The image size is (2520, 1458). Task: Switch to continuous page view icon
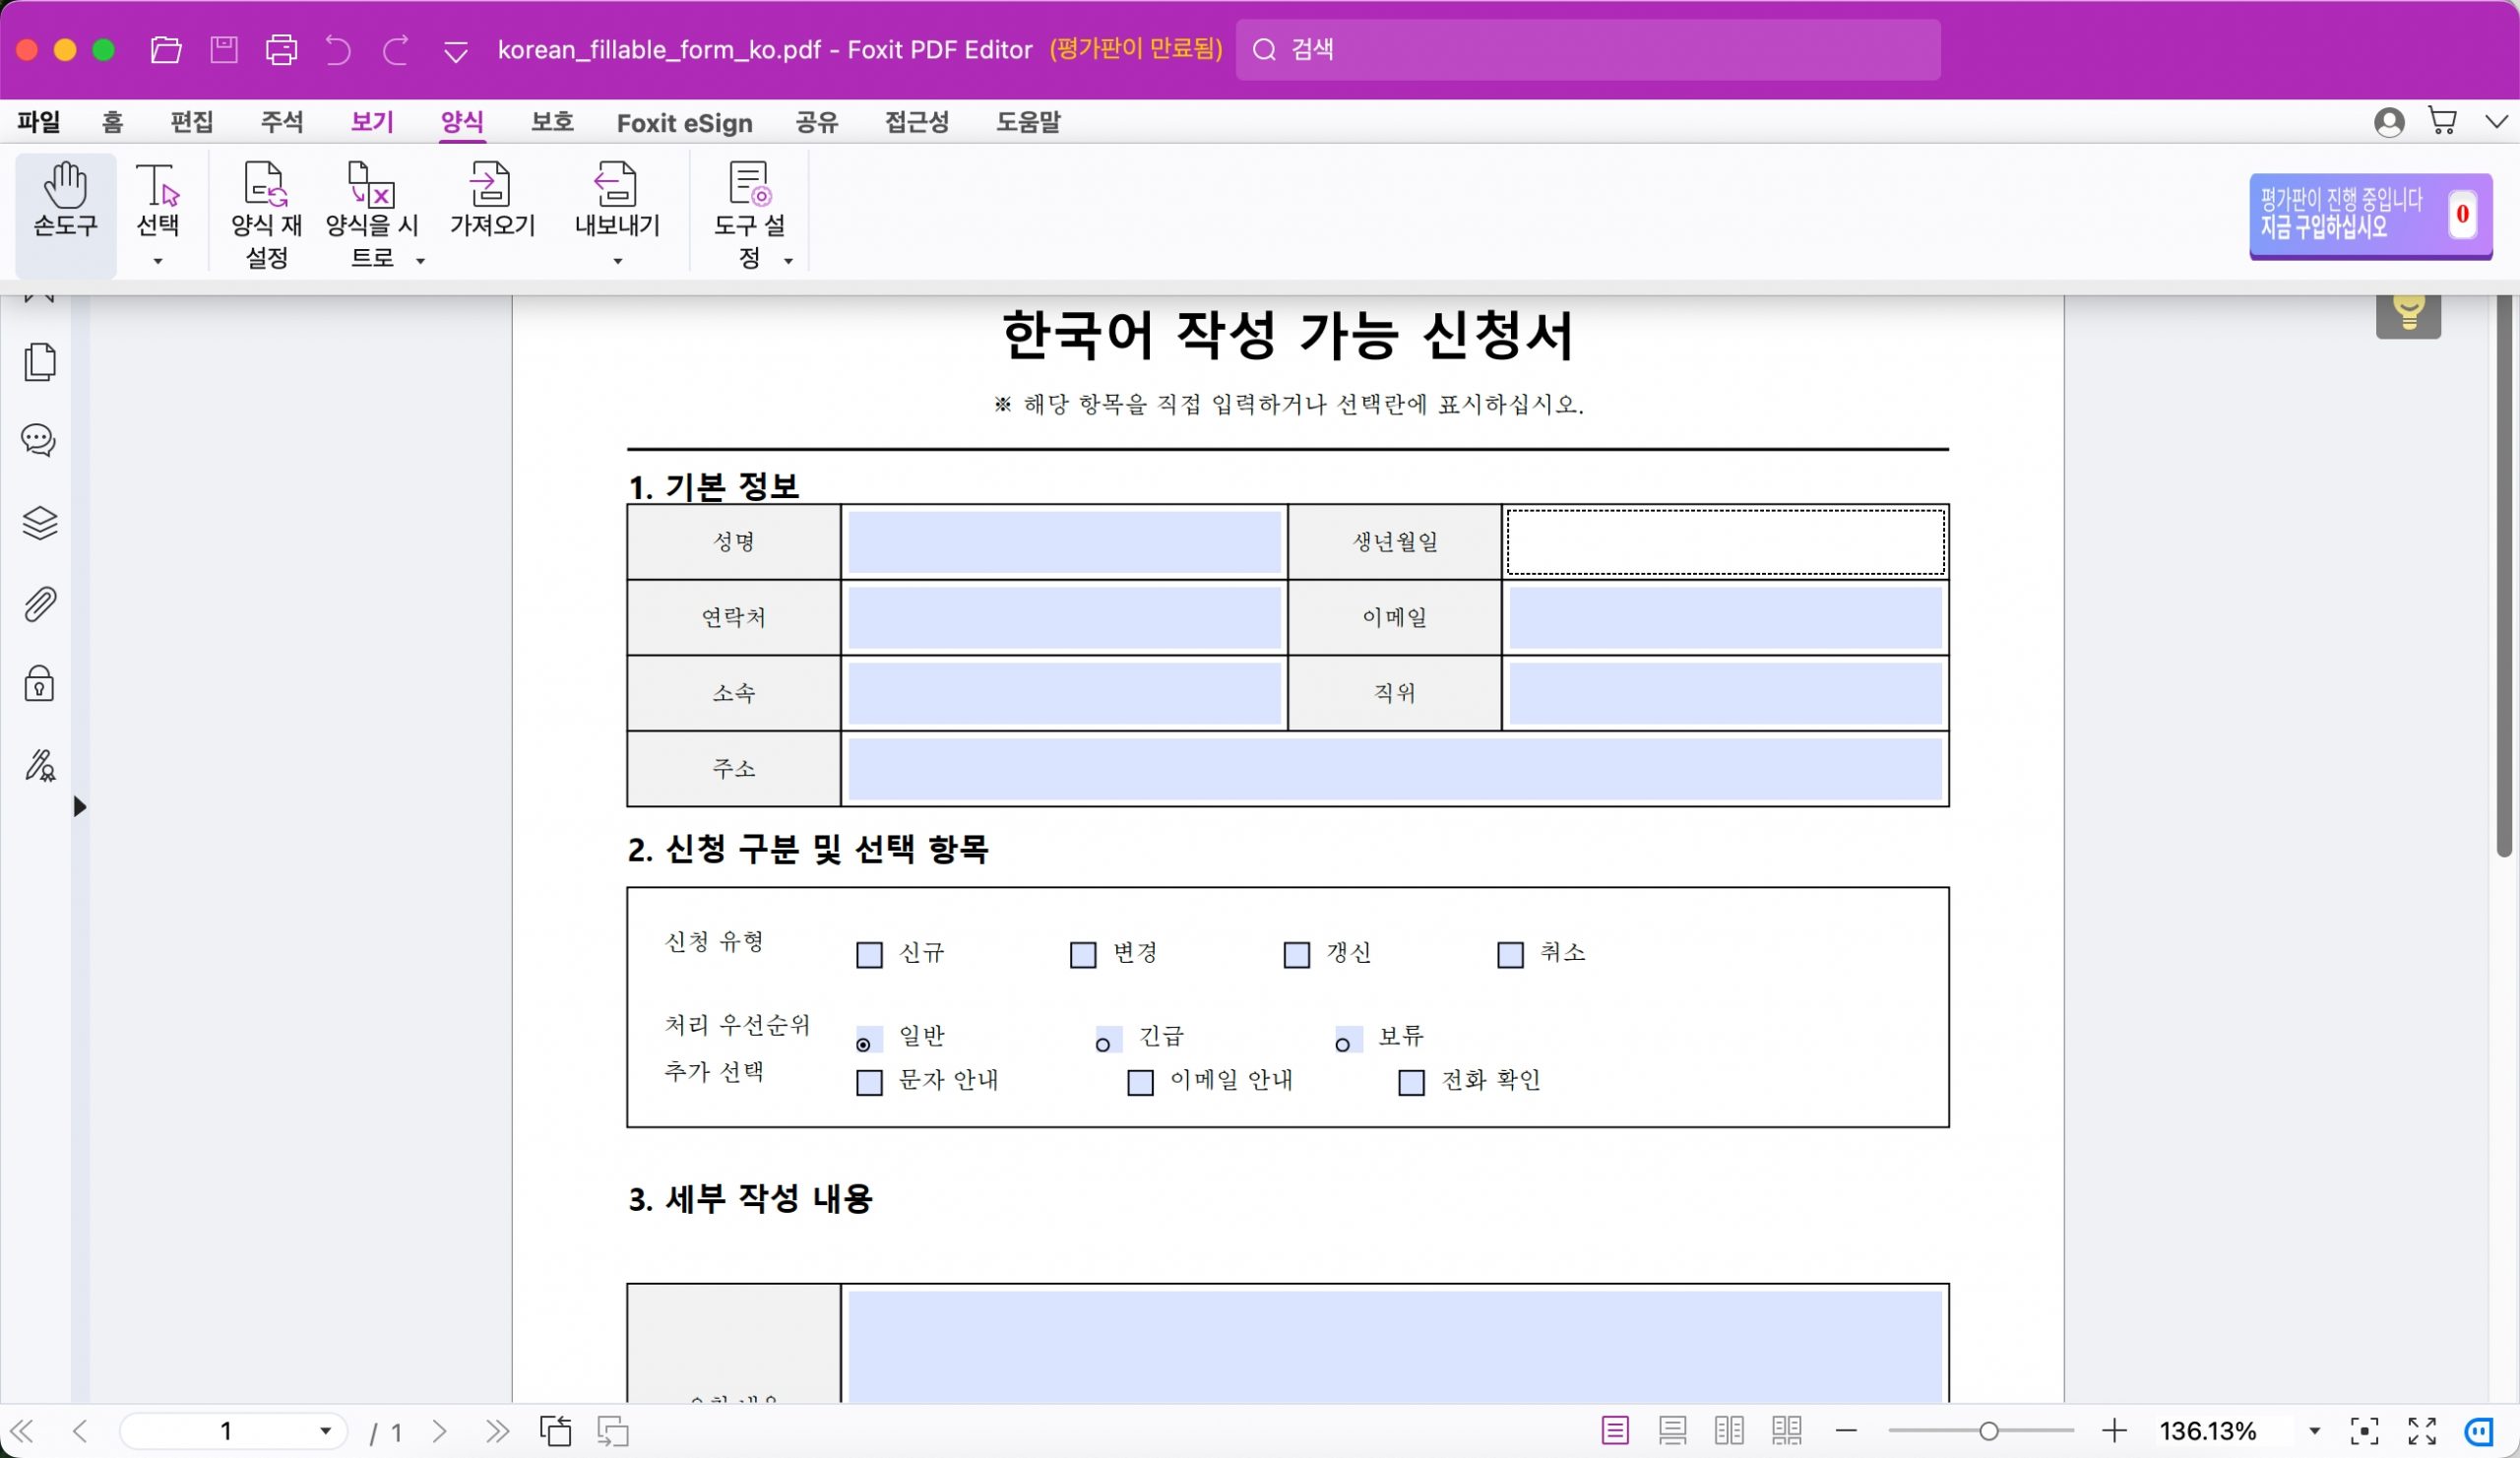point(1672,1431)
